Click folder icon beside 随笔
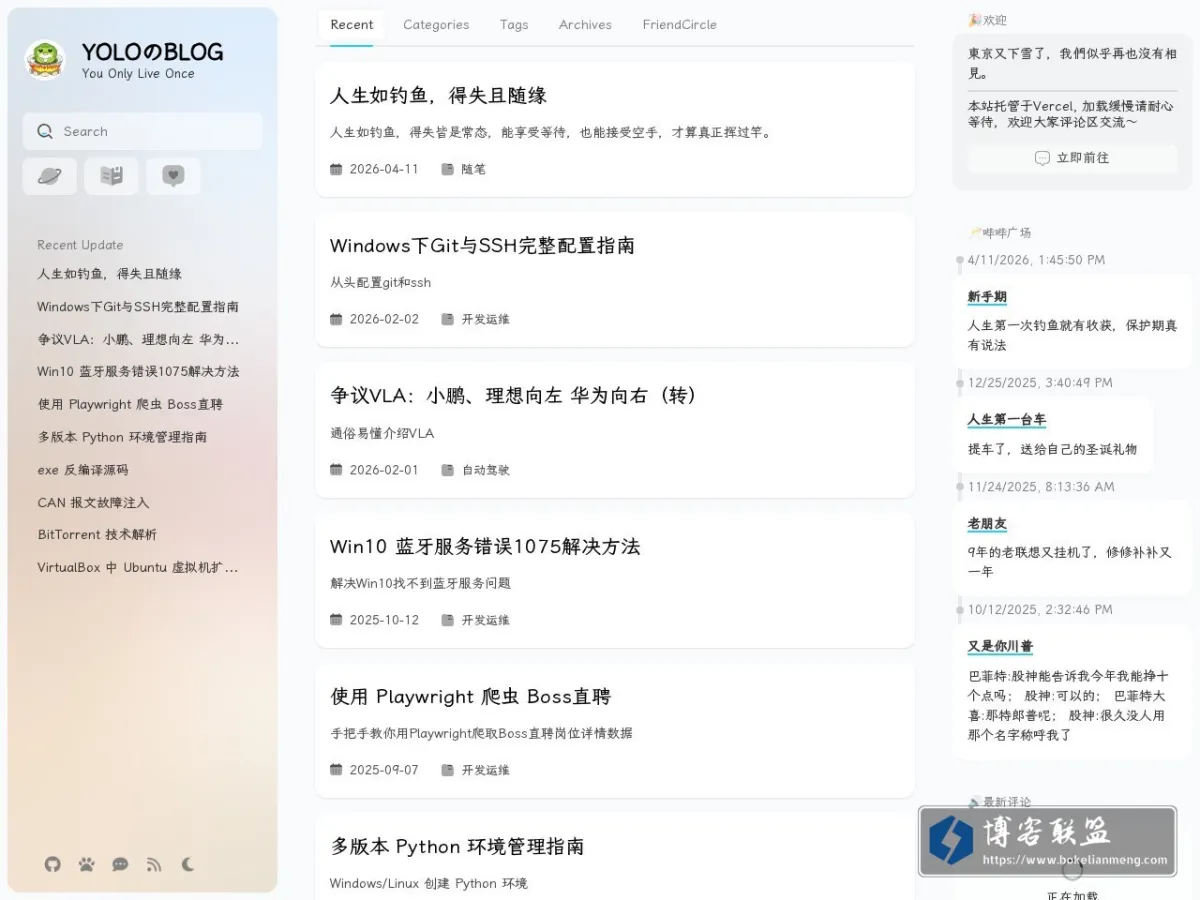The width and height of the screenshot is (1200, 900). click(x=448, y=169)
